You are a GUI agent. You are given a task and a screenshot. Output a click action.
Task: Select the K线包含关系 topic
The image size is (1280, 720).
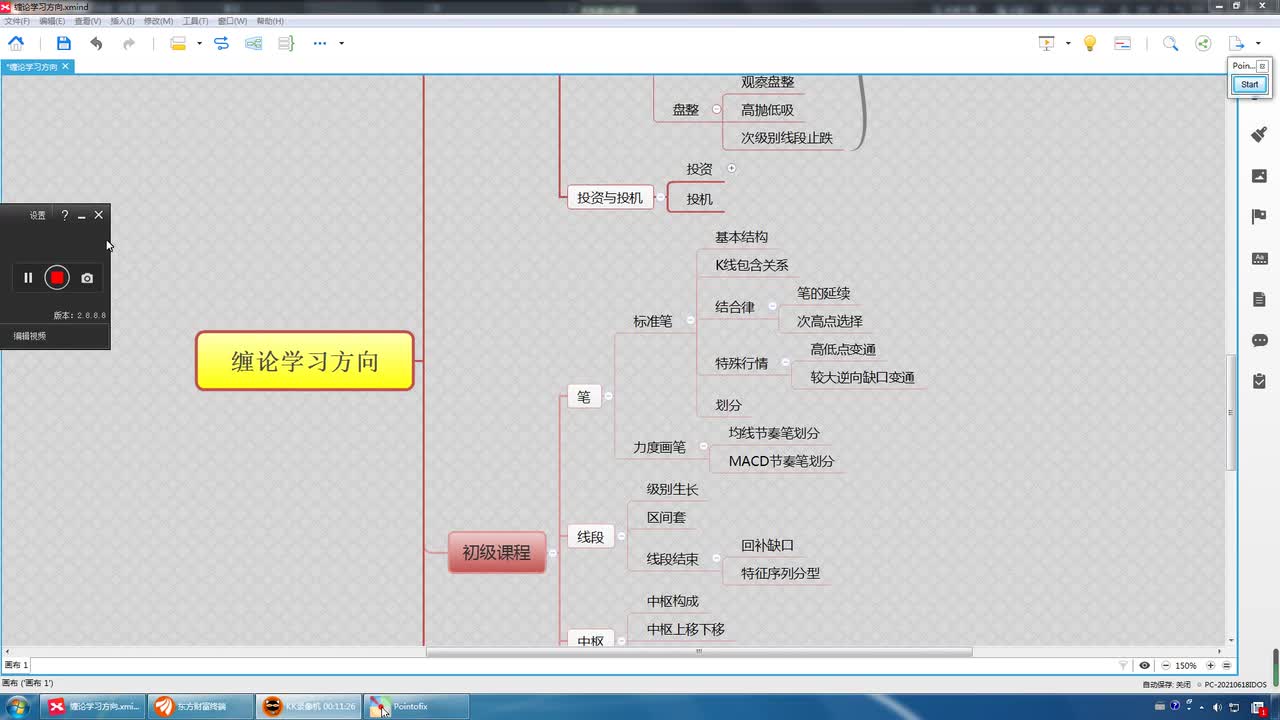pos(752,265)
